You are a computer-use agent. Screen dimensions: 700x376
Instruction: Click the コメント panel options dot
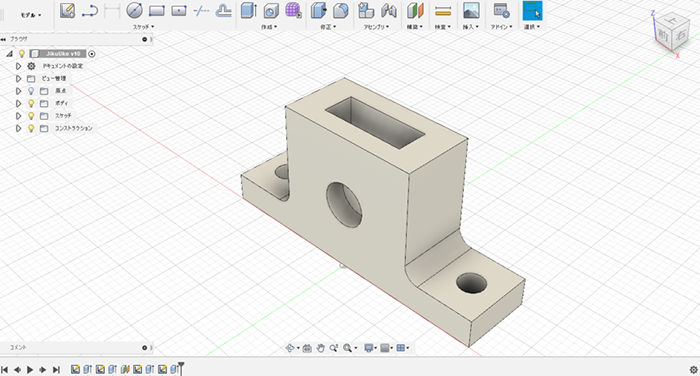[x=145, y=347]
